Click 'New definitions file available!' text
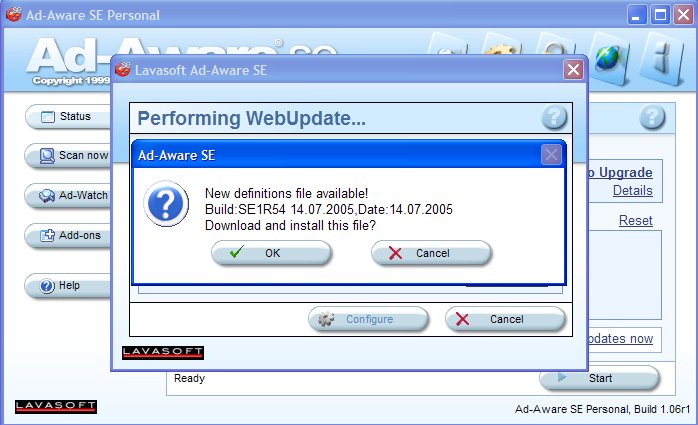 pos(286,194)
